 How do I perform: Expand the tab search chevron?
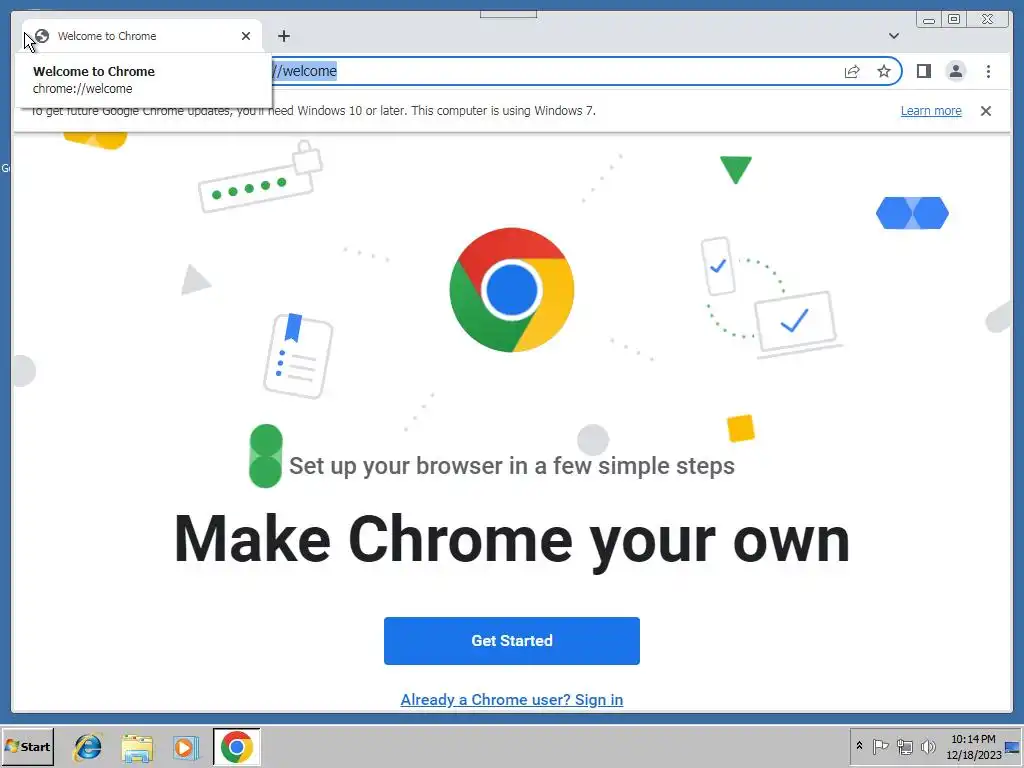[893, 36]
